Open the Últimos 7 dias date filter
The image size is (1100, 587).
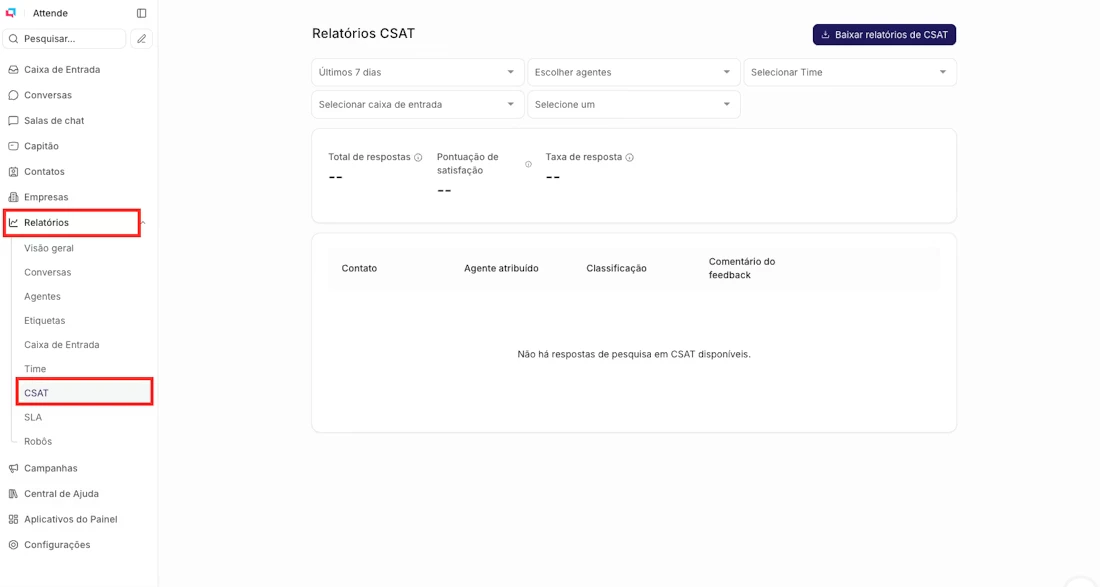(417, 72)
